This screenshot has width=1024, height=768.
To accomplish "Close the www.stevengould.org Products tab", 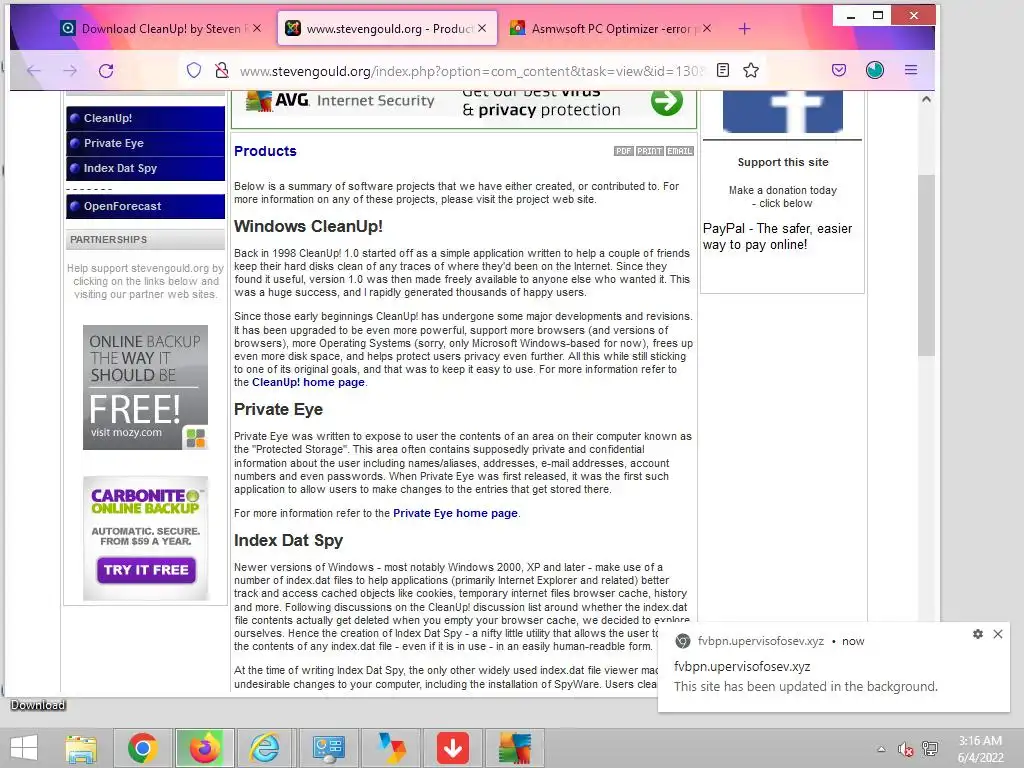I will click(x=482, y=28).
